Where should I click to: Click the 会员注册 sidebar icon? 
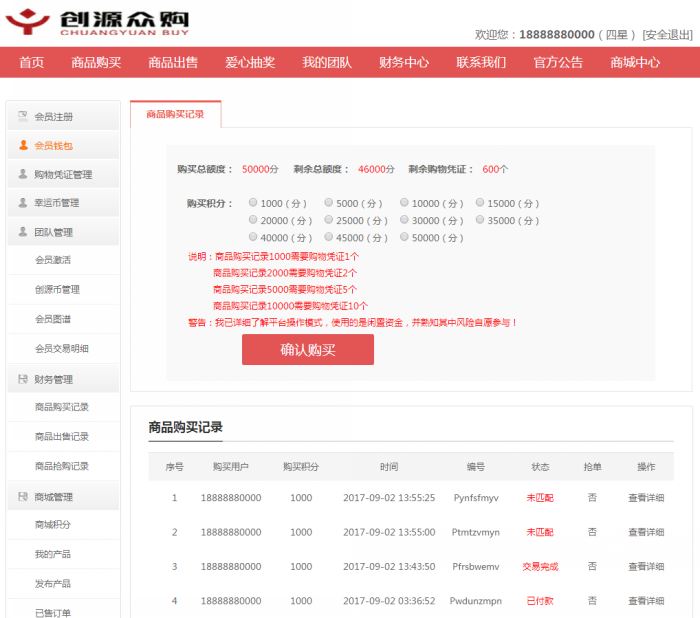23,116
